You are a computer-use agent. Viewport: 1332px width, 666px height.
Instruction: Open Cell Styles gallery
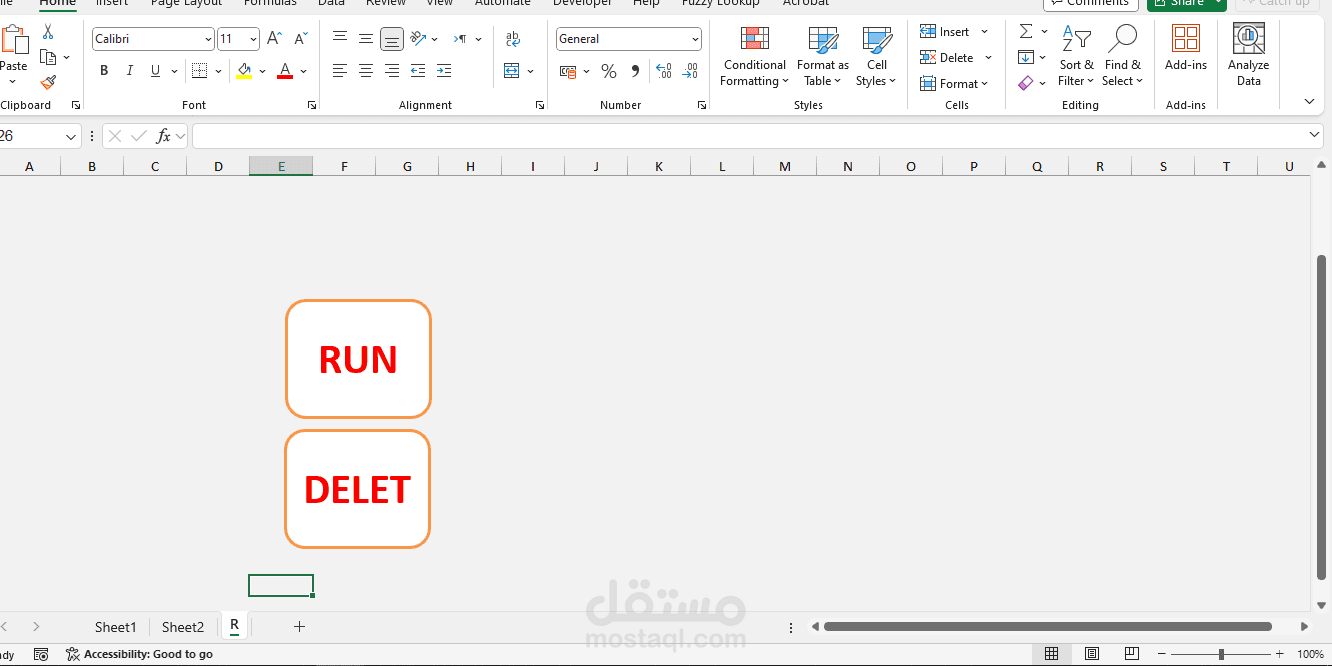tap(876, 57)
